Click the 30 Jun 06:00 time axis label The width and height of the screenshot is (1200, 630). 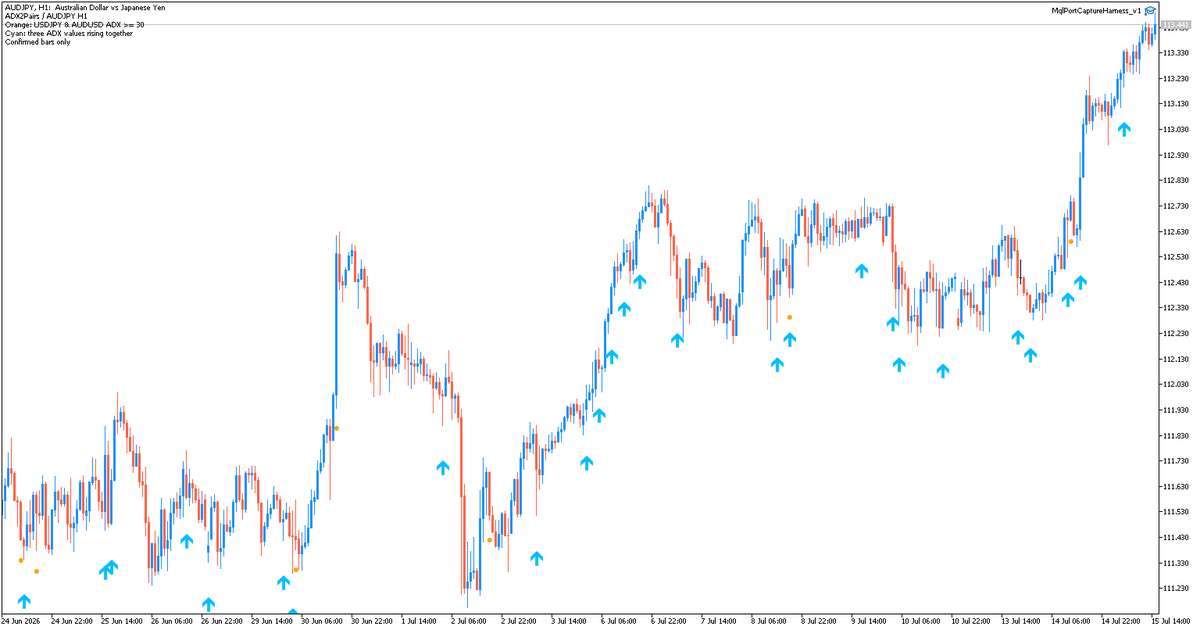point(322,620)
